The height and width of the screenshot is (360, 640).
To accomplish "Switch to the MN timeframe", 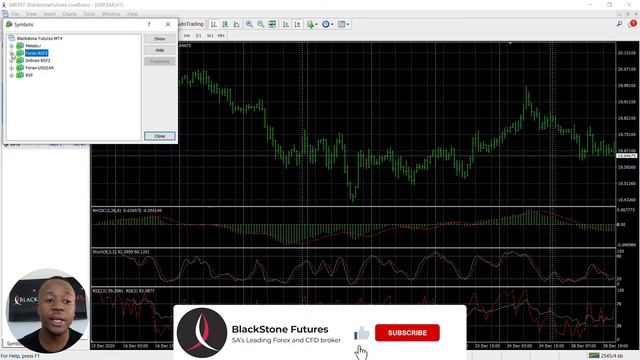I will (221, 36).
